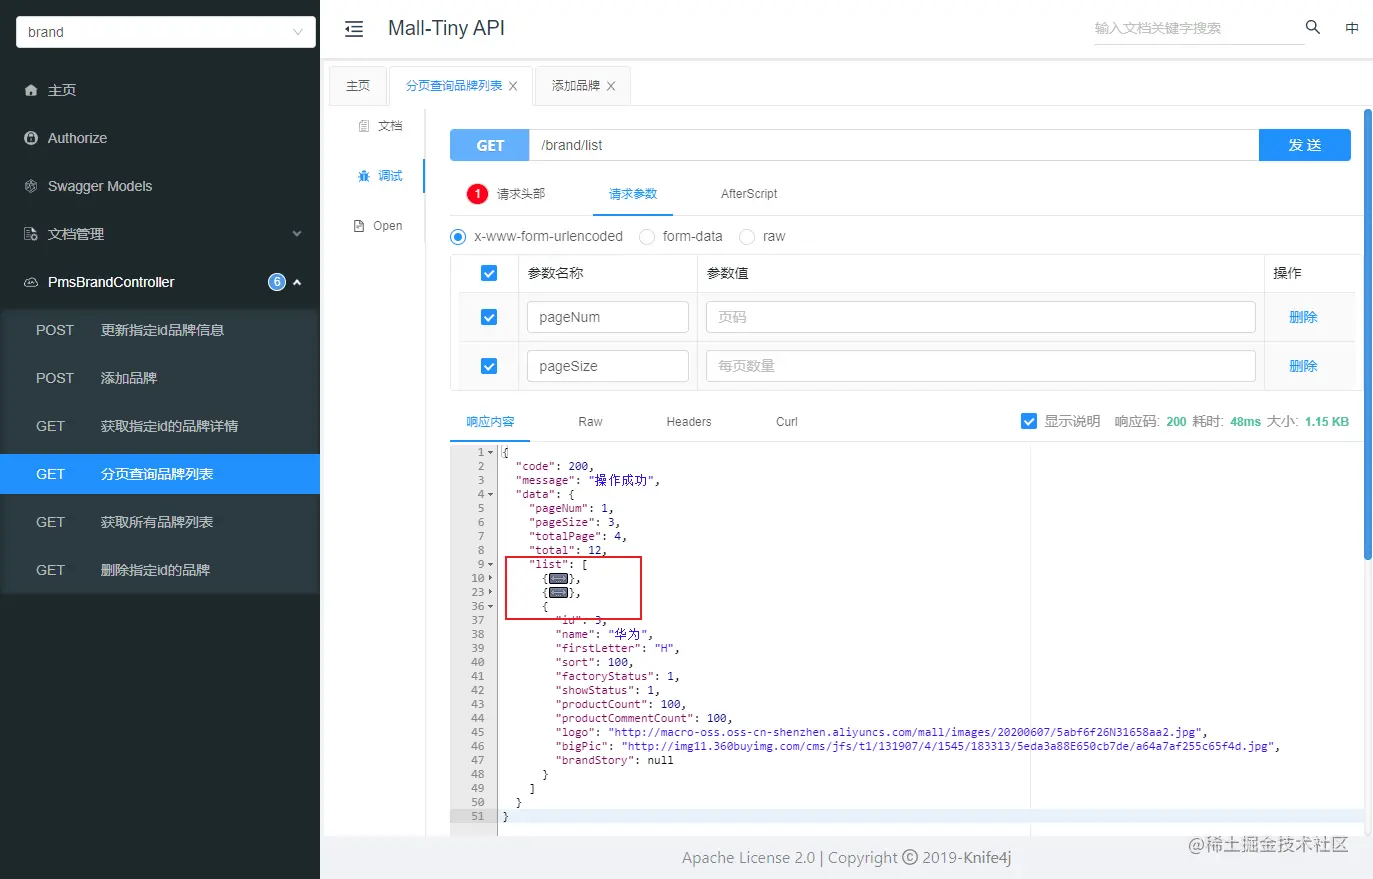Click the red badge on 请求头部
The height and width of the screenshot is (879, 1373).
477,194
